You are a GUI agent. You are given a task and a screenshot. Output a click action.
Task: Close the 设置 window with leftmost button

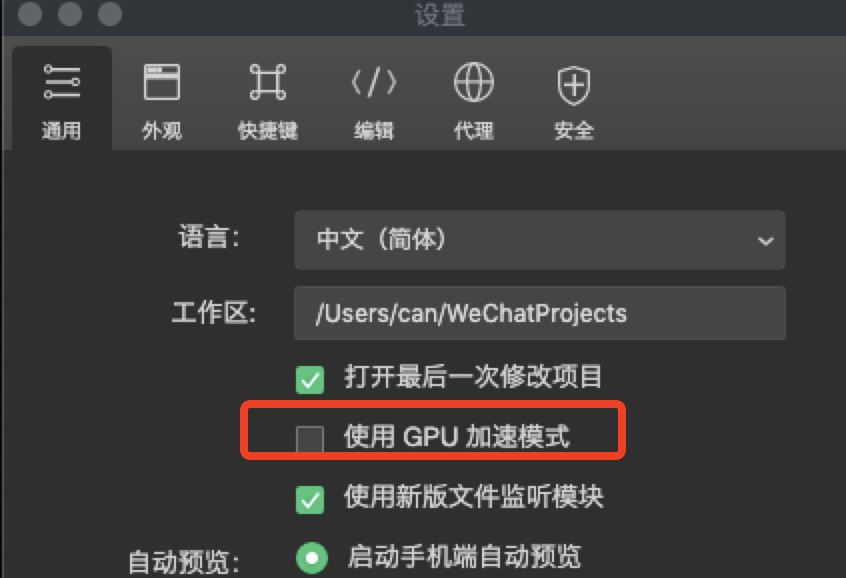click(30, 13)
